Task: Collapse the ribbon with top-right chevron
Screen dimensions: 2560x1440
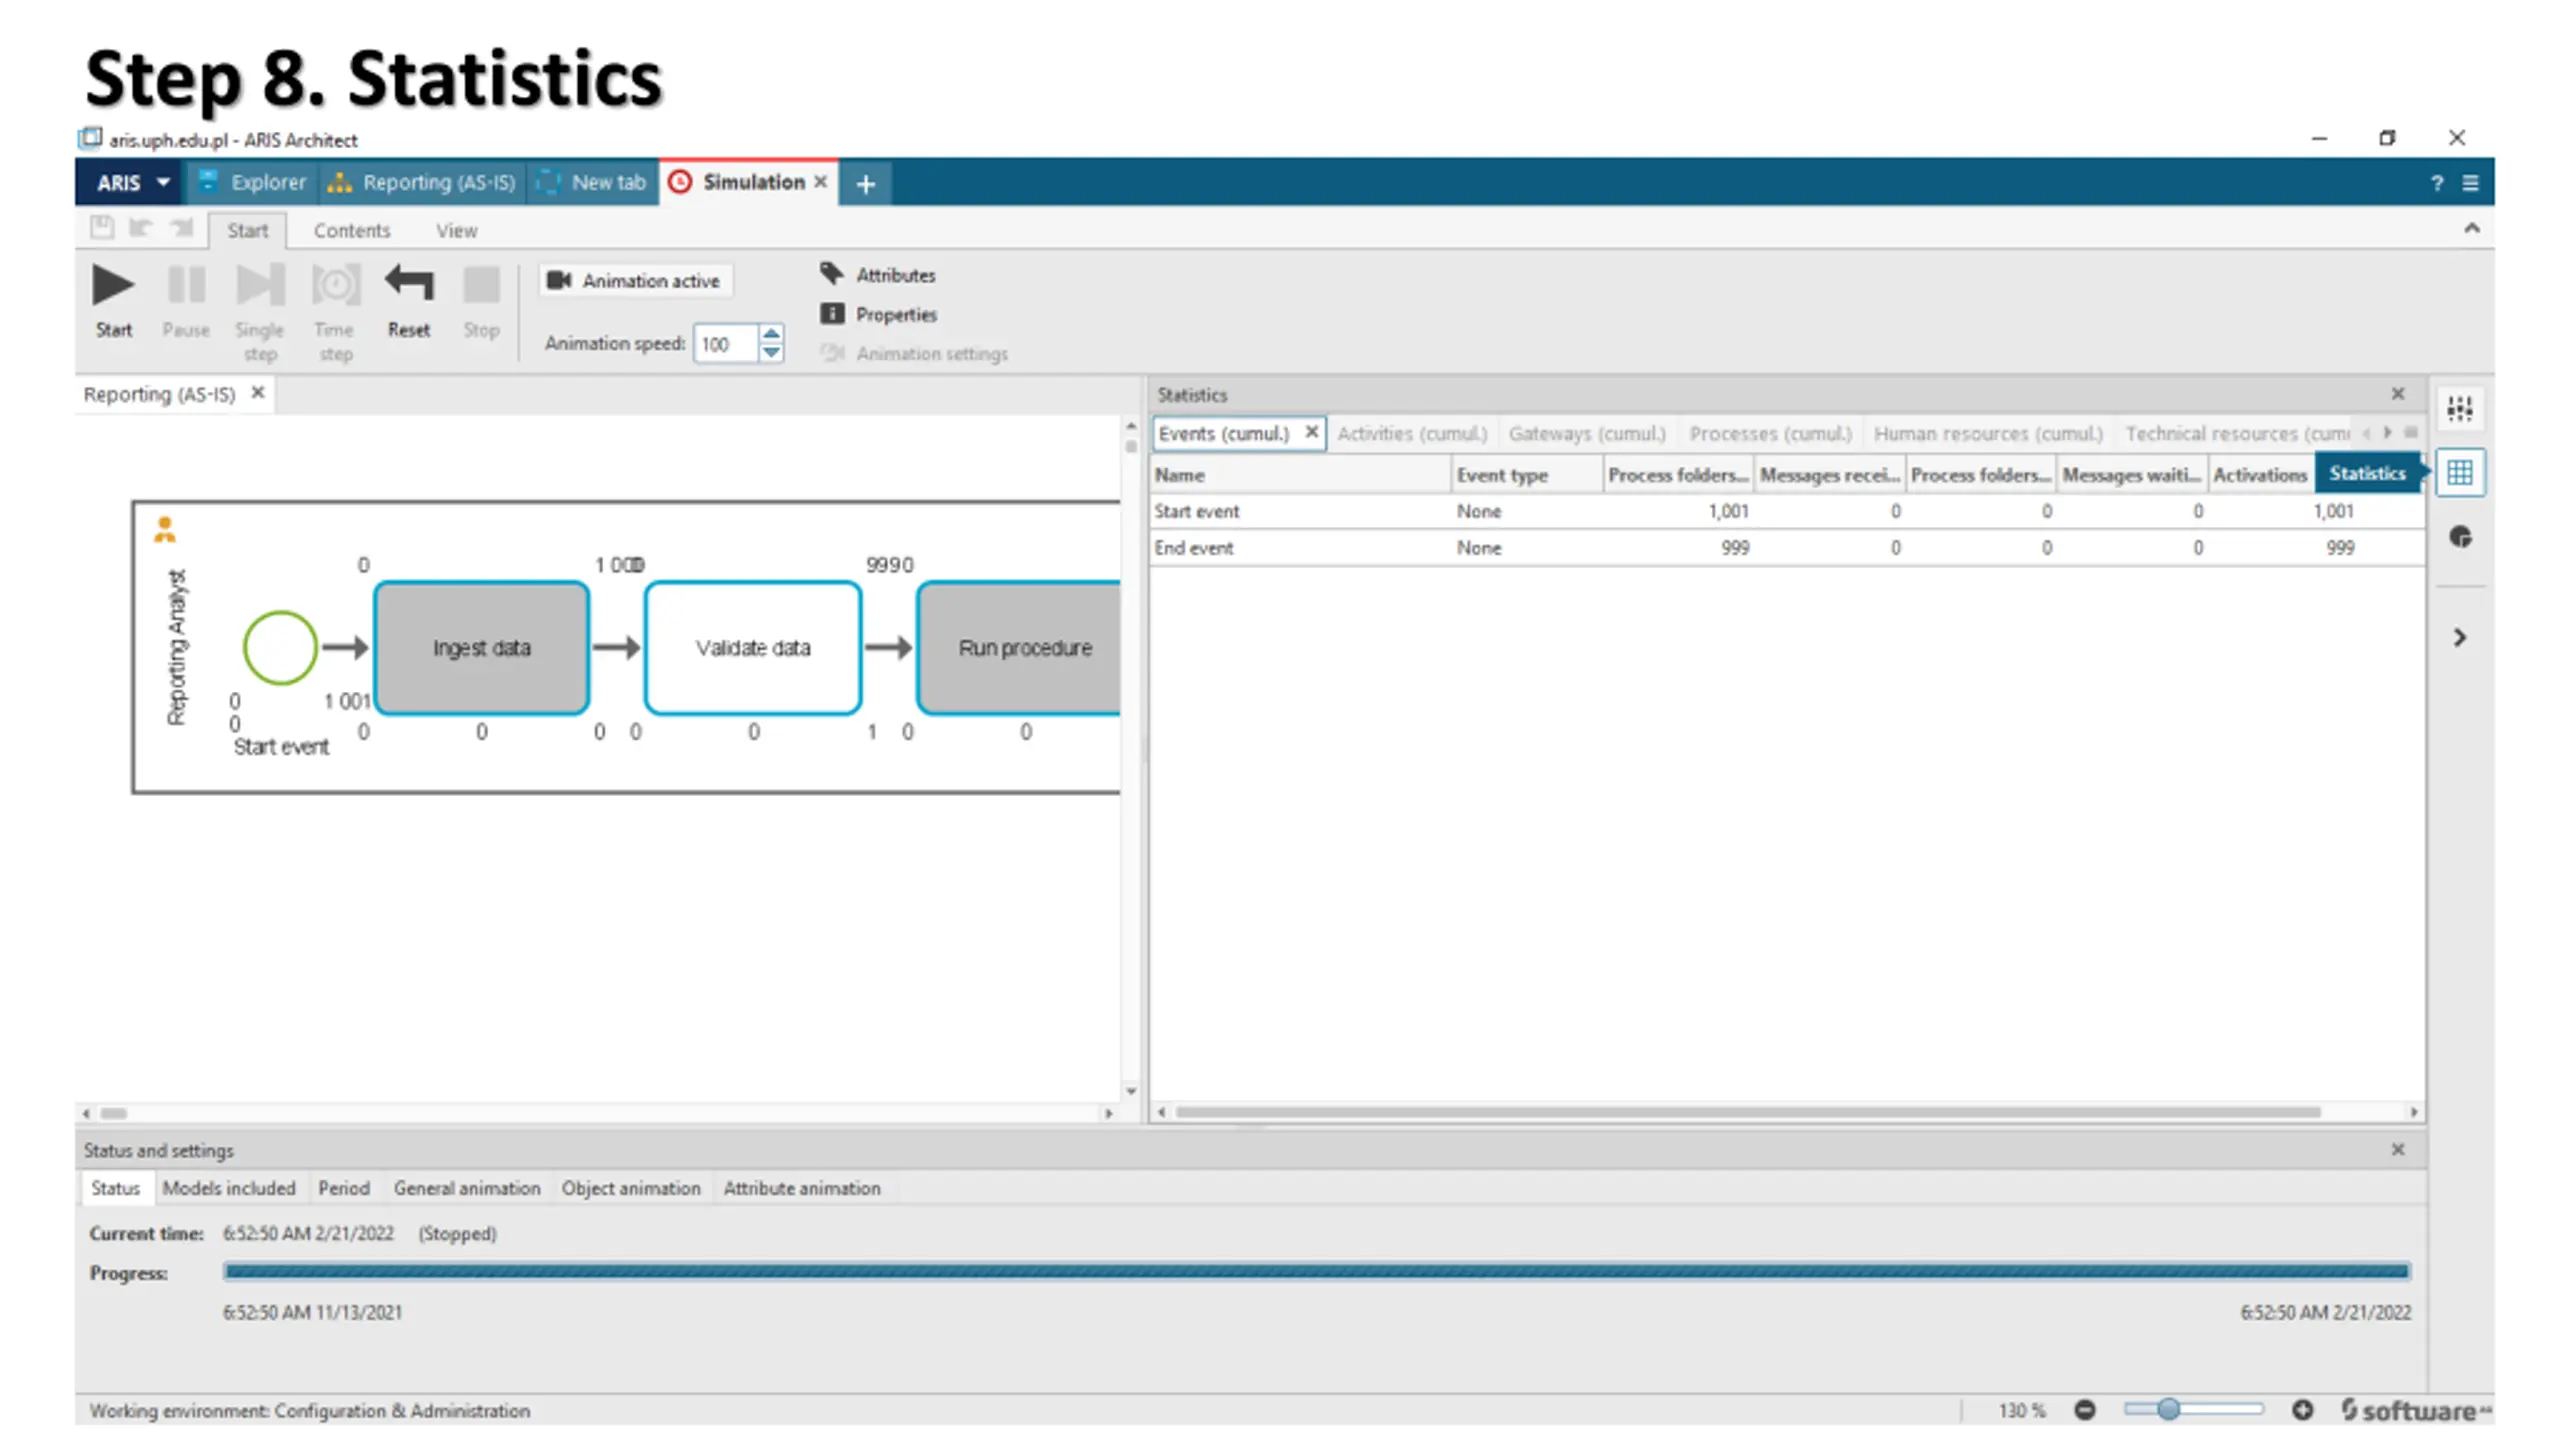Action: (x=2471, y=229)
